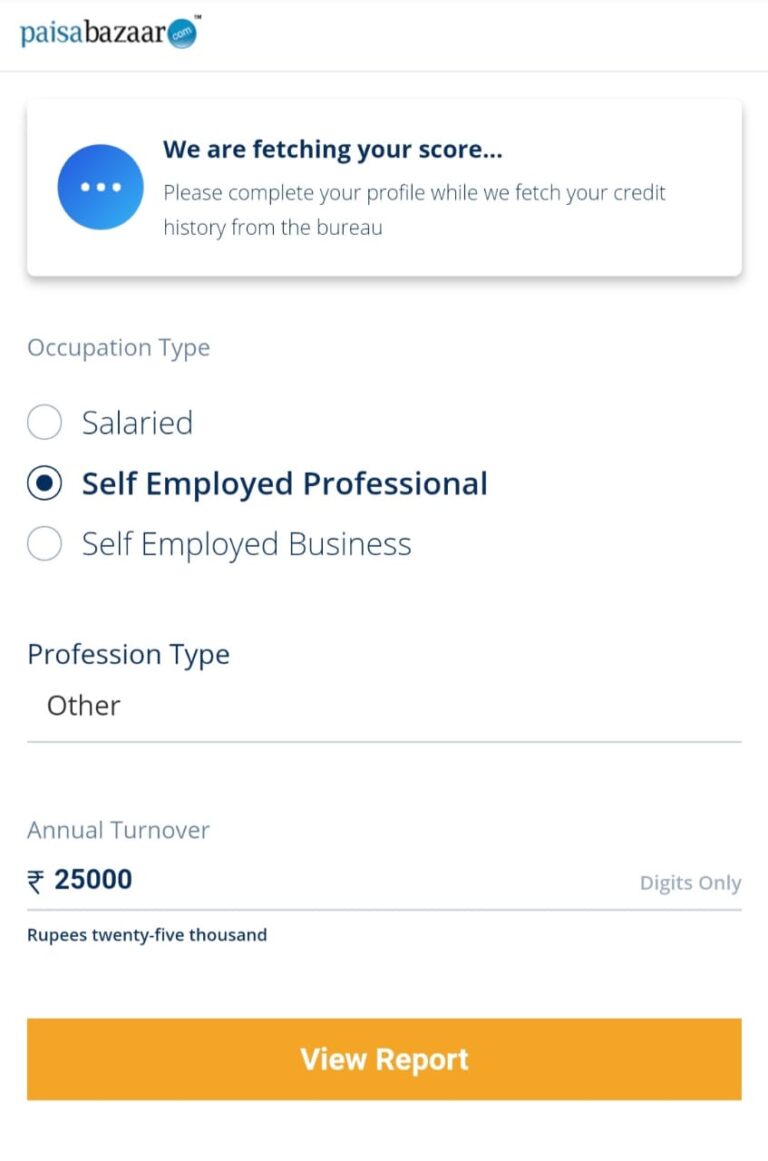
Task: Open the Profession Type dropdown
Action: pyautogui.click(x=384, y=706)
